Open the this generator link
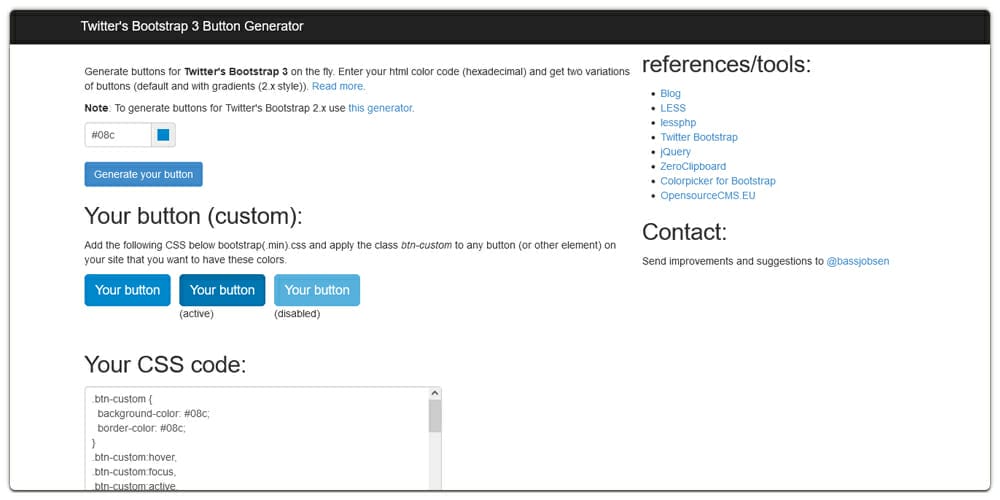This screenshot has height=500, width=1000. pyautogui.click(x=381, y=108)
